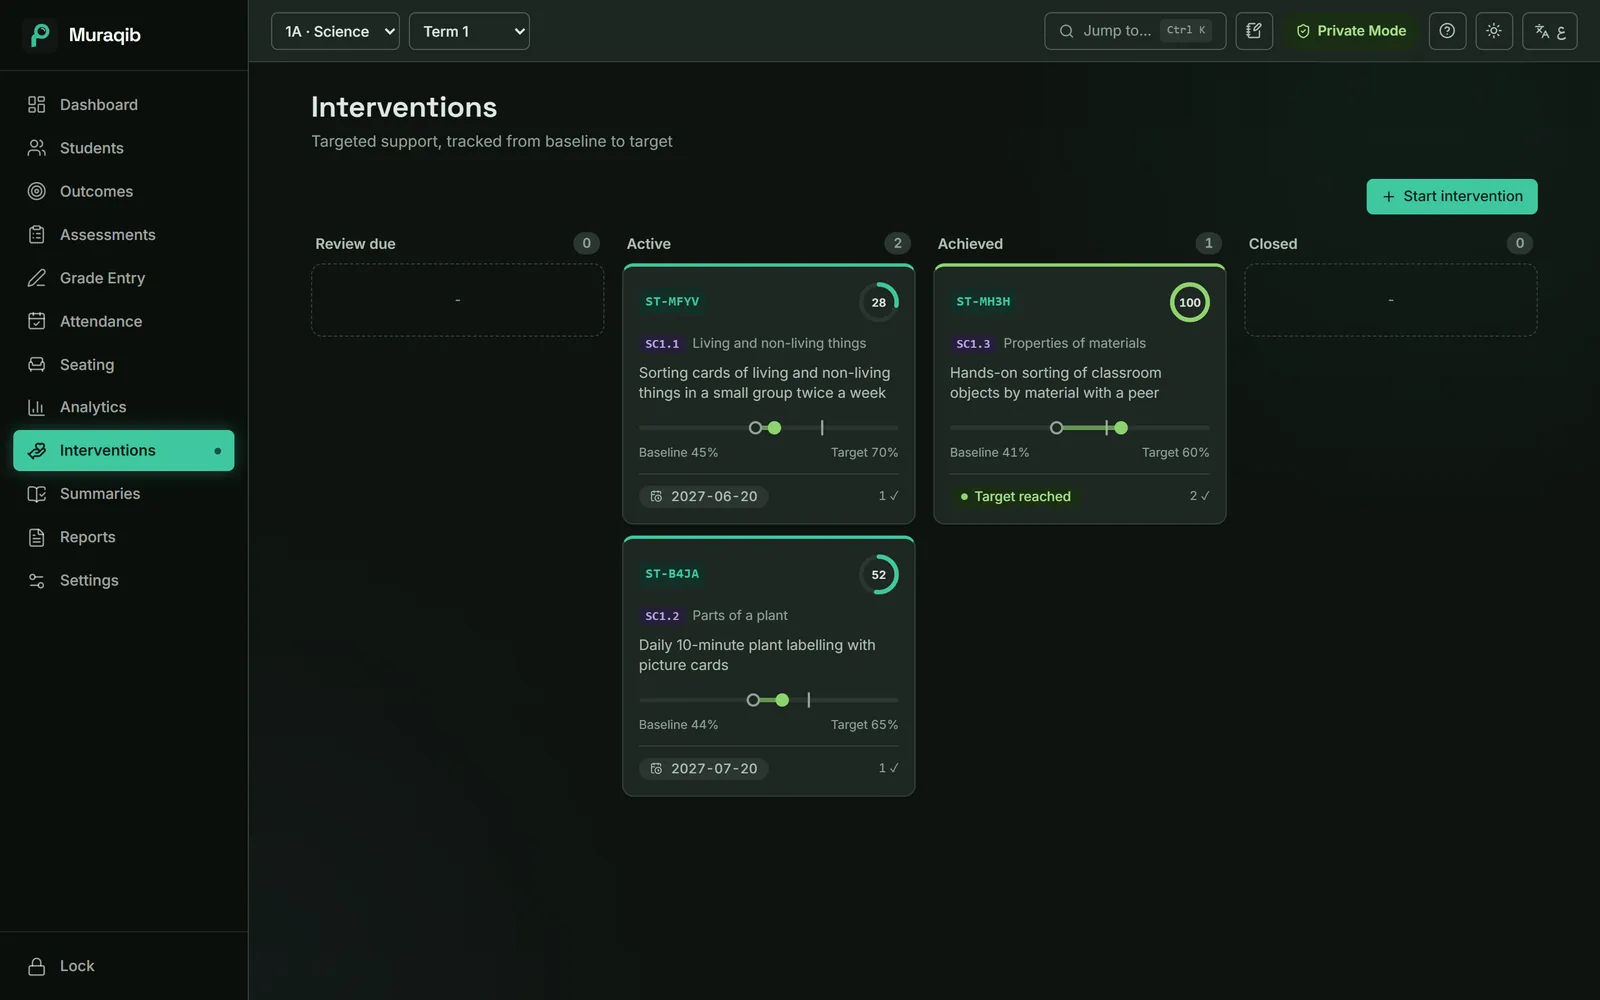The width and height of the screenshot is (1600, 1000).
Task: Click Start intervention button
Action: (1452, 197)
